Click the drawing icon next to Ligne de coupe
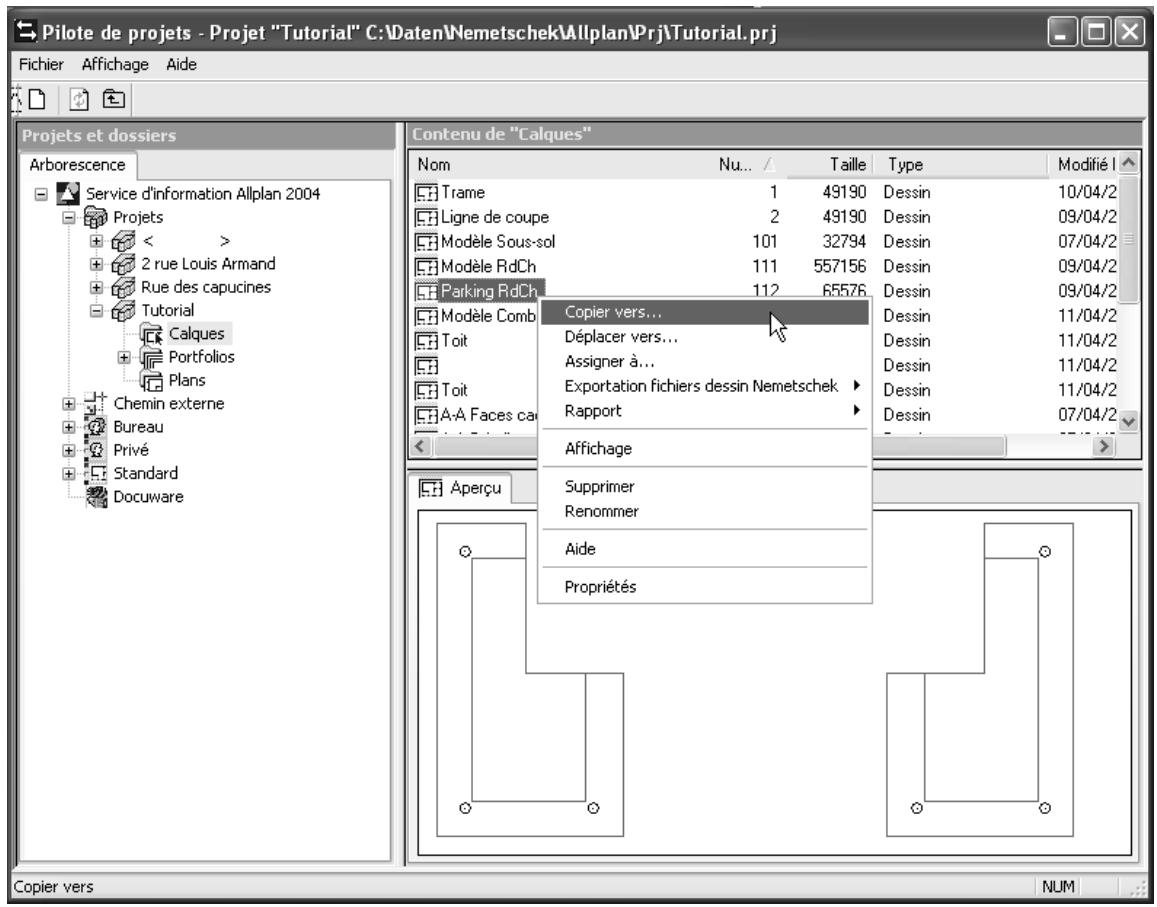The width and height of the screenshot is (1157, 907). pyautogui.click(x=426, y=218)
